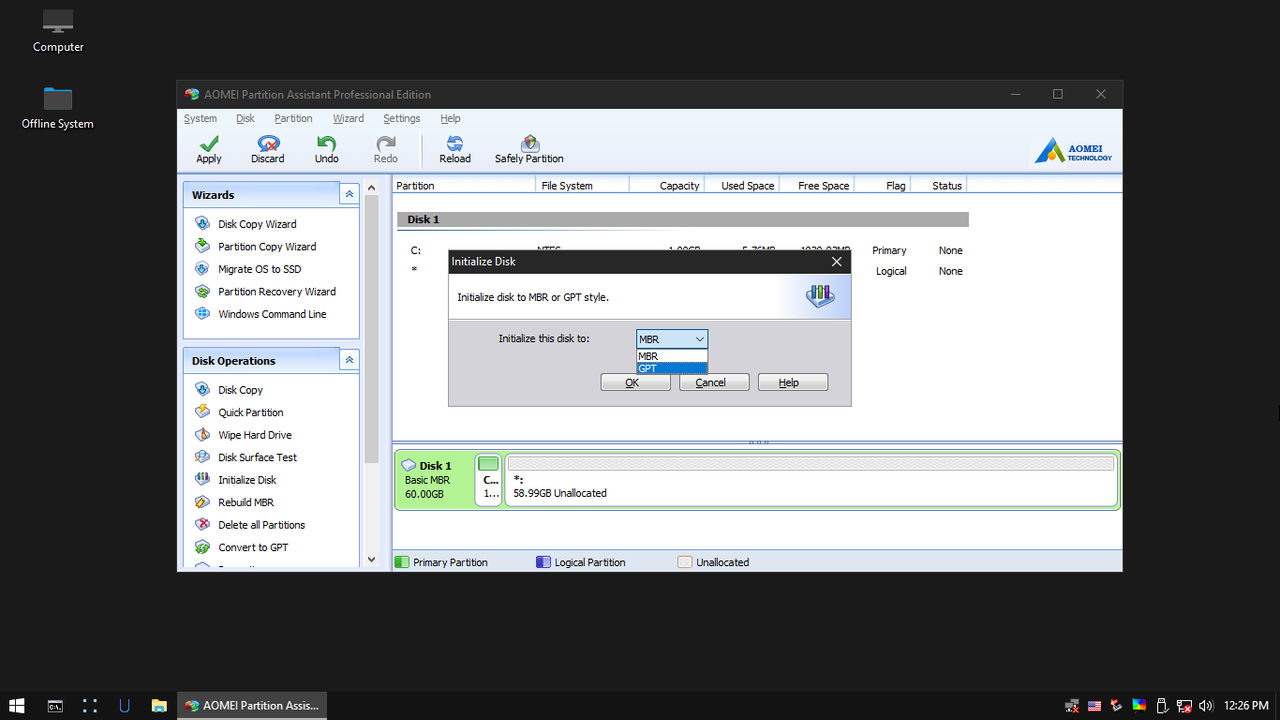Select Rebuild MBR operation
Viewport: 1280px width, 720px height.
(x=245, y=502)
